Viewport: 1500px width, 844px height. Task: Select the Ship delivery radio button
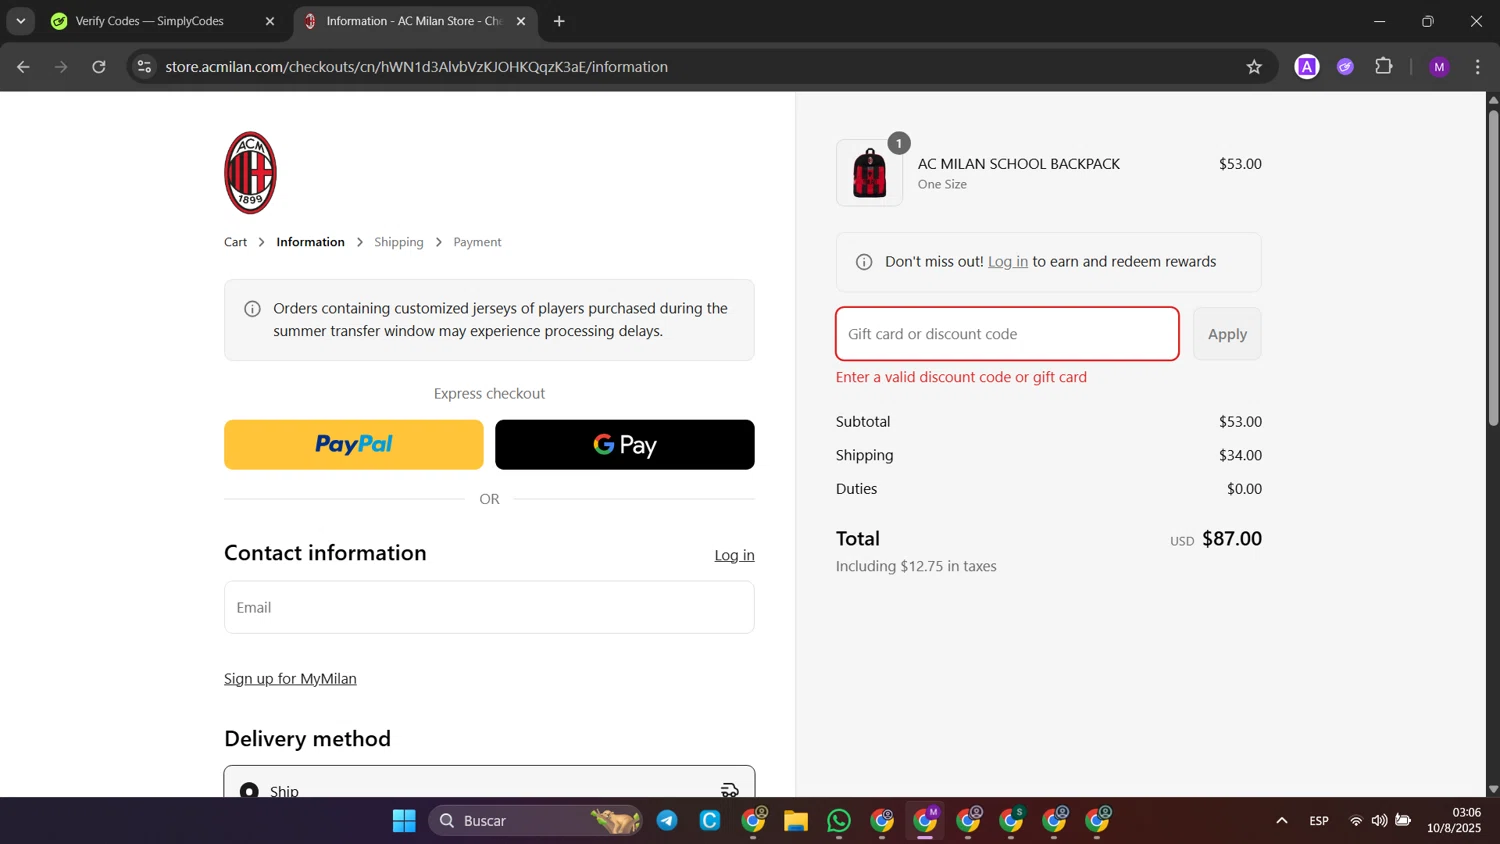click(249, 790)
